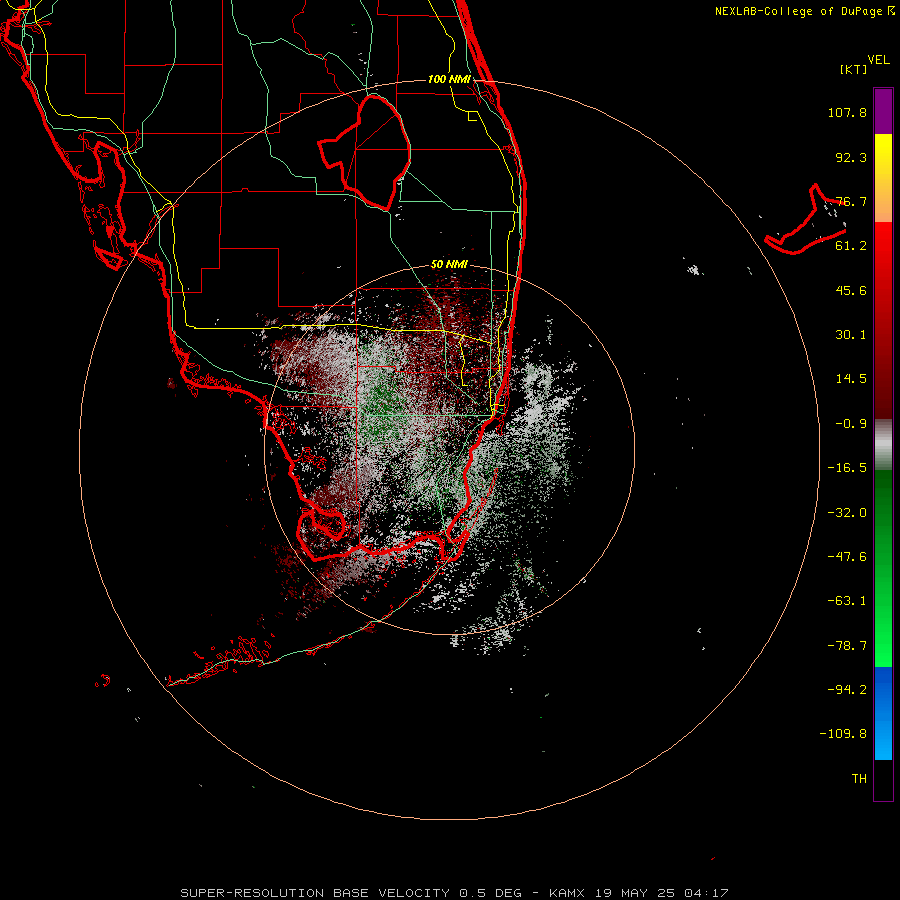Click the -32.0 velocity scale value

pyautogui.click(x=847, y=513)
